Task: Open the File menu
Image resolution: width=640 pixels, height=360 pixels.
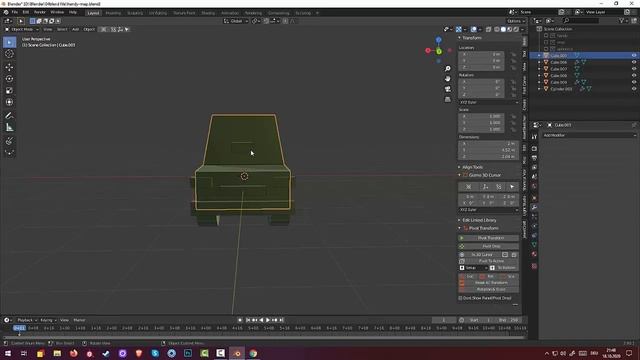Action: point(15,12)
